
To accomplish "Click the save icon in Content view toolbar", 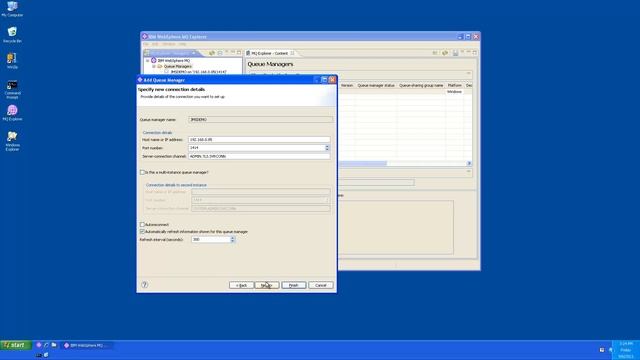I will click(x=455, y=53).
